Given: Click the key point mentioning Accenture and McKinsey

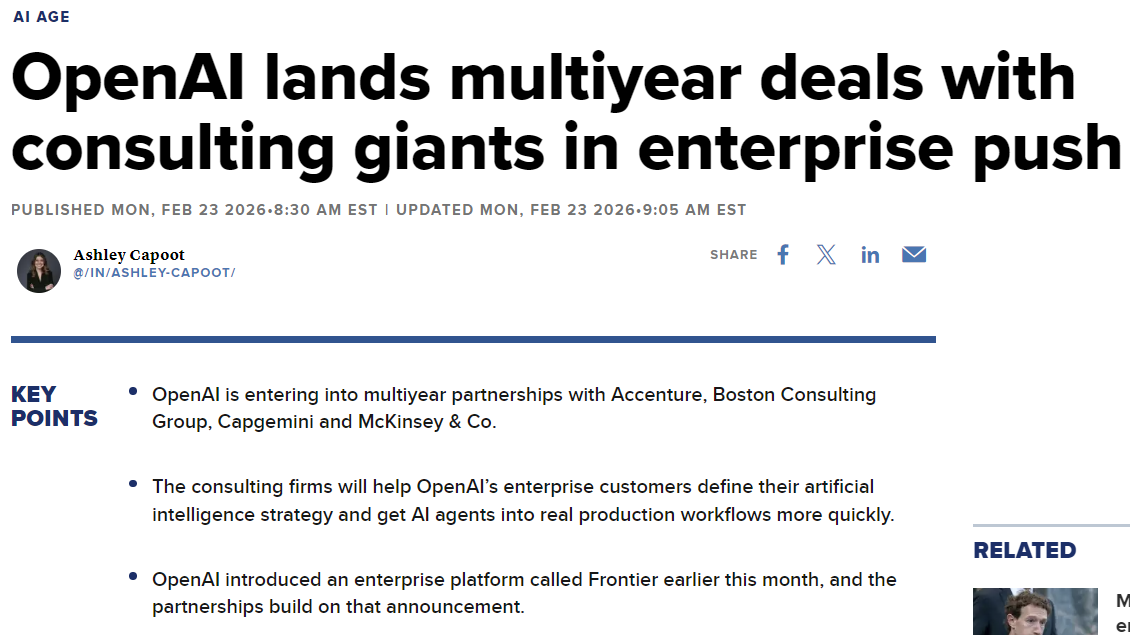Looking at the screenshot, I should pyautogui.click(x=513, y=408).
